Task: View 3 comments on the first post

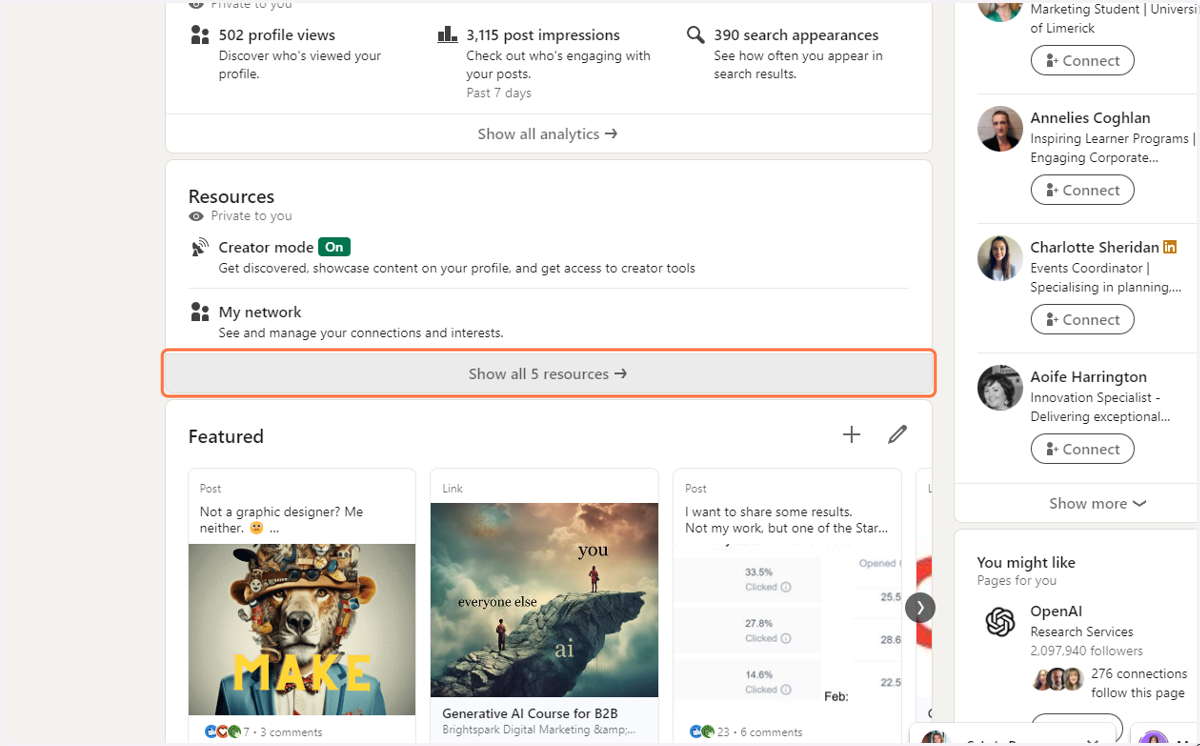Action: coord(291,732)
